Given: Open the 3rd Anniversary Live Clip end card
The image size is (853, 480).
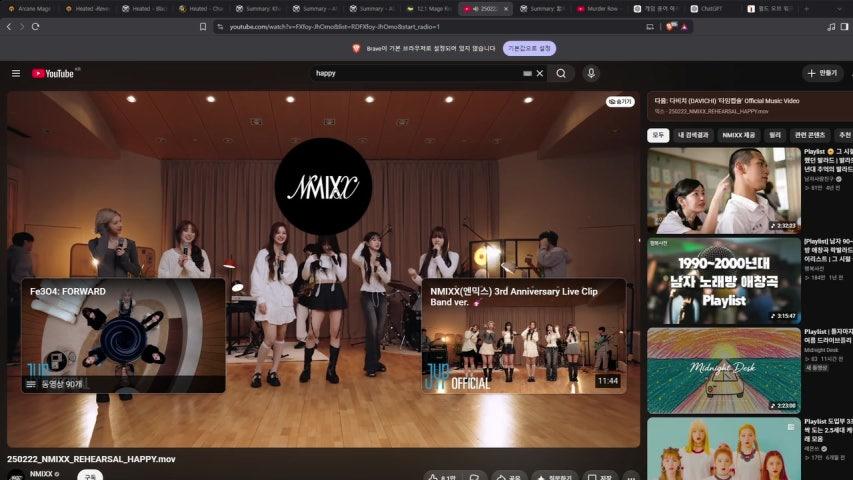Looking at the screenshot, I should click(524, 336).
